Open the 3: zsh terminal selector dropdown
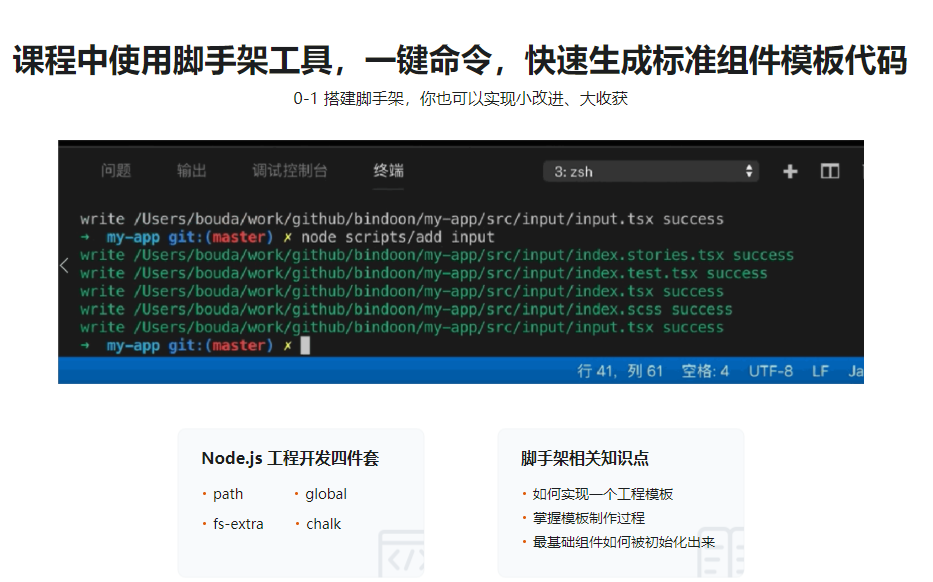The width and height of the screenshot is (933, 582). coord(650,171)
